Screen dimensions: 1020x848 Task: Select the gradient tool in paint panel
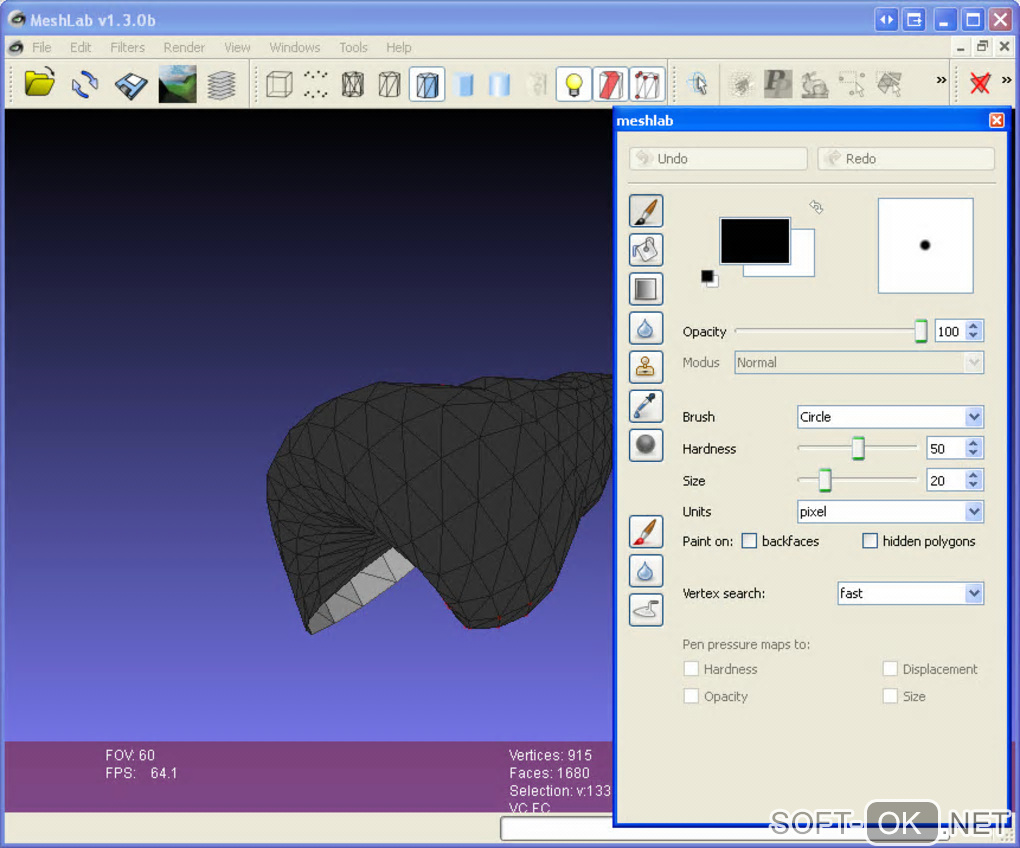click(646, 289)
